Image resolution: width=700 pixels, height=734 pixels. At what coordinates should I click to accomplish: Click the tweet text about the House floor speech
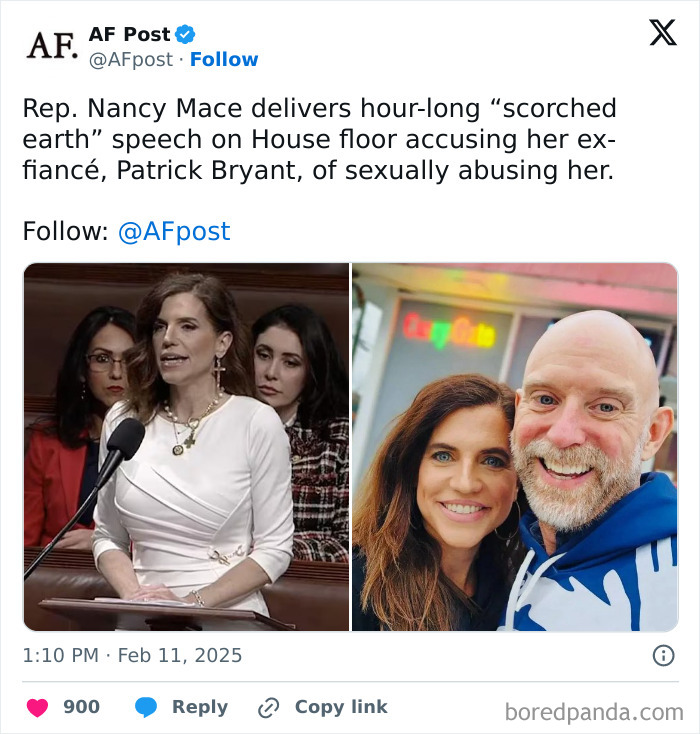pyautogui.click(x=318, y=139)
